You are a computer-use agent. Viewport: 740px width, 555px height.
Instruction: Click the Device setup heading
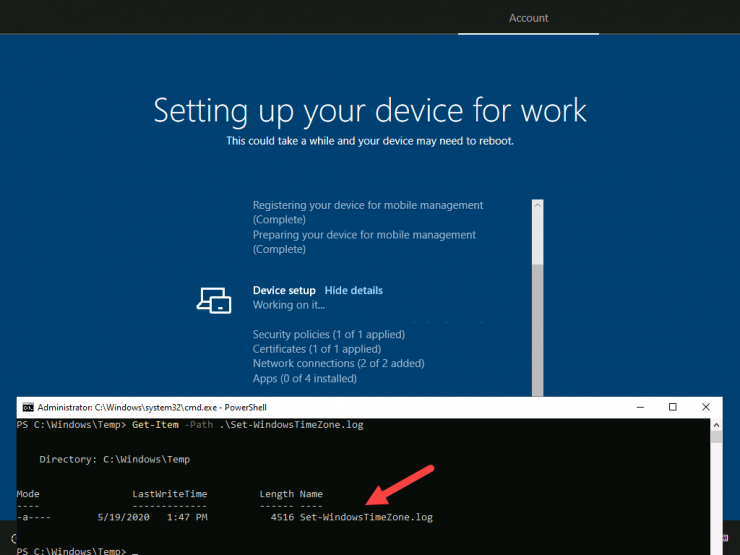pyautogui.click(x=284, y=290)
